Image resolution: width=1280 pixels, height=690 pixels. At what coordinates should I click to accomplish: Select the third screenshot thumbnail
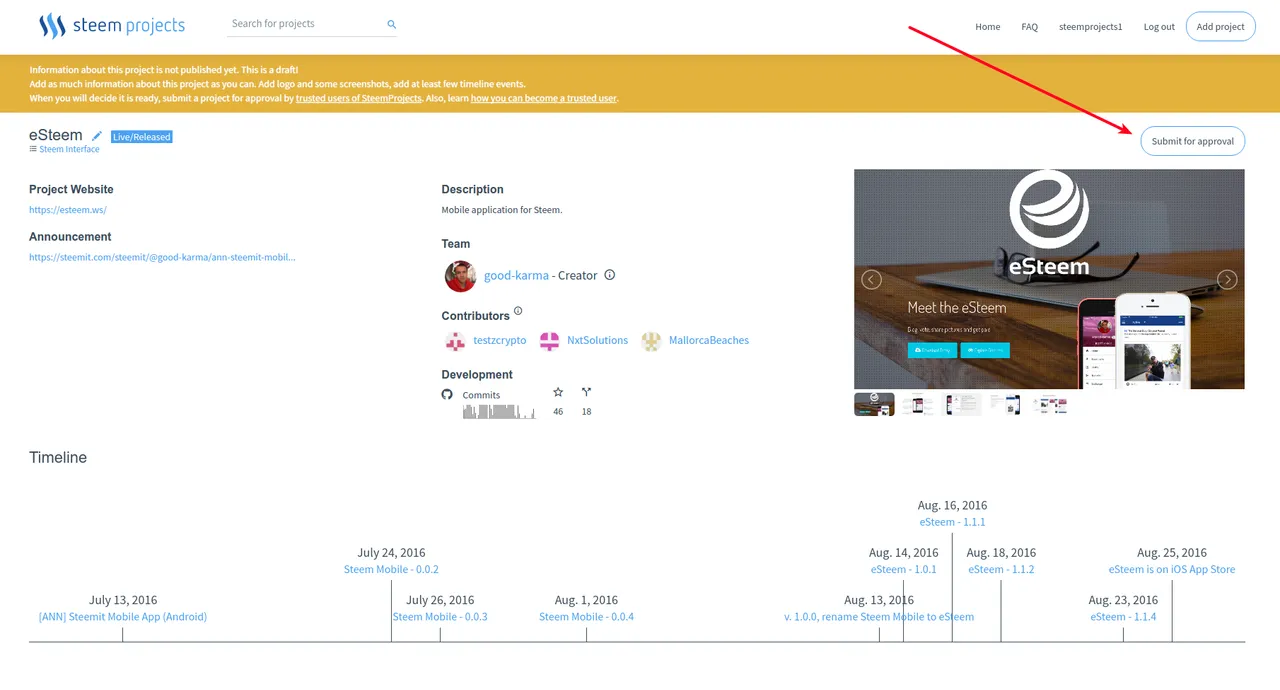tap(963, 404)
